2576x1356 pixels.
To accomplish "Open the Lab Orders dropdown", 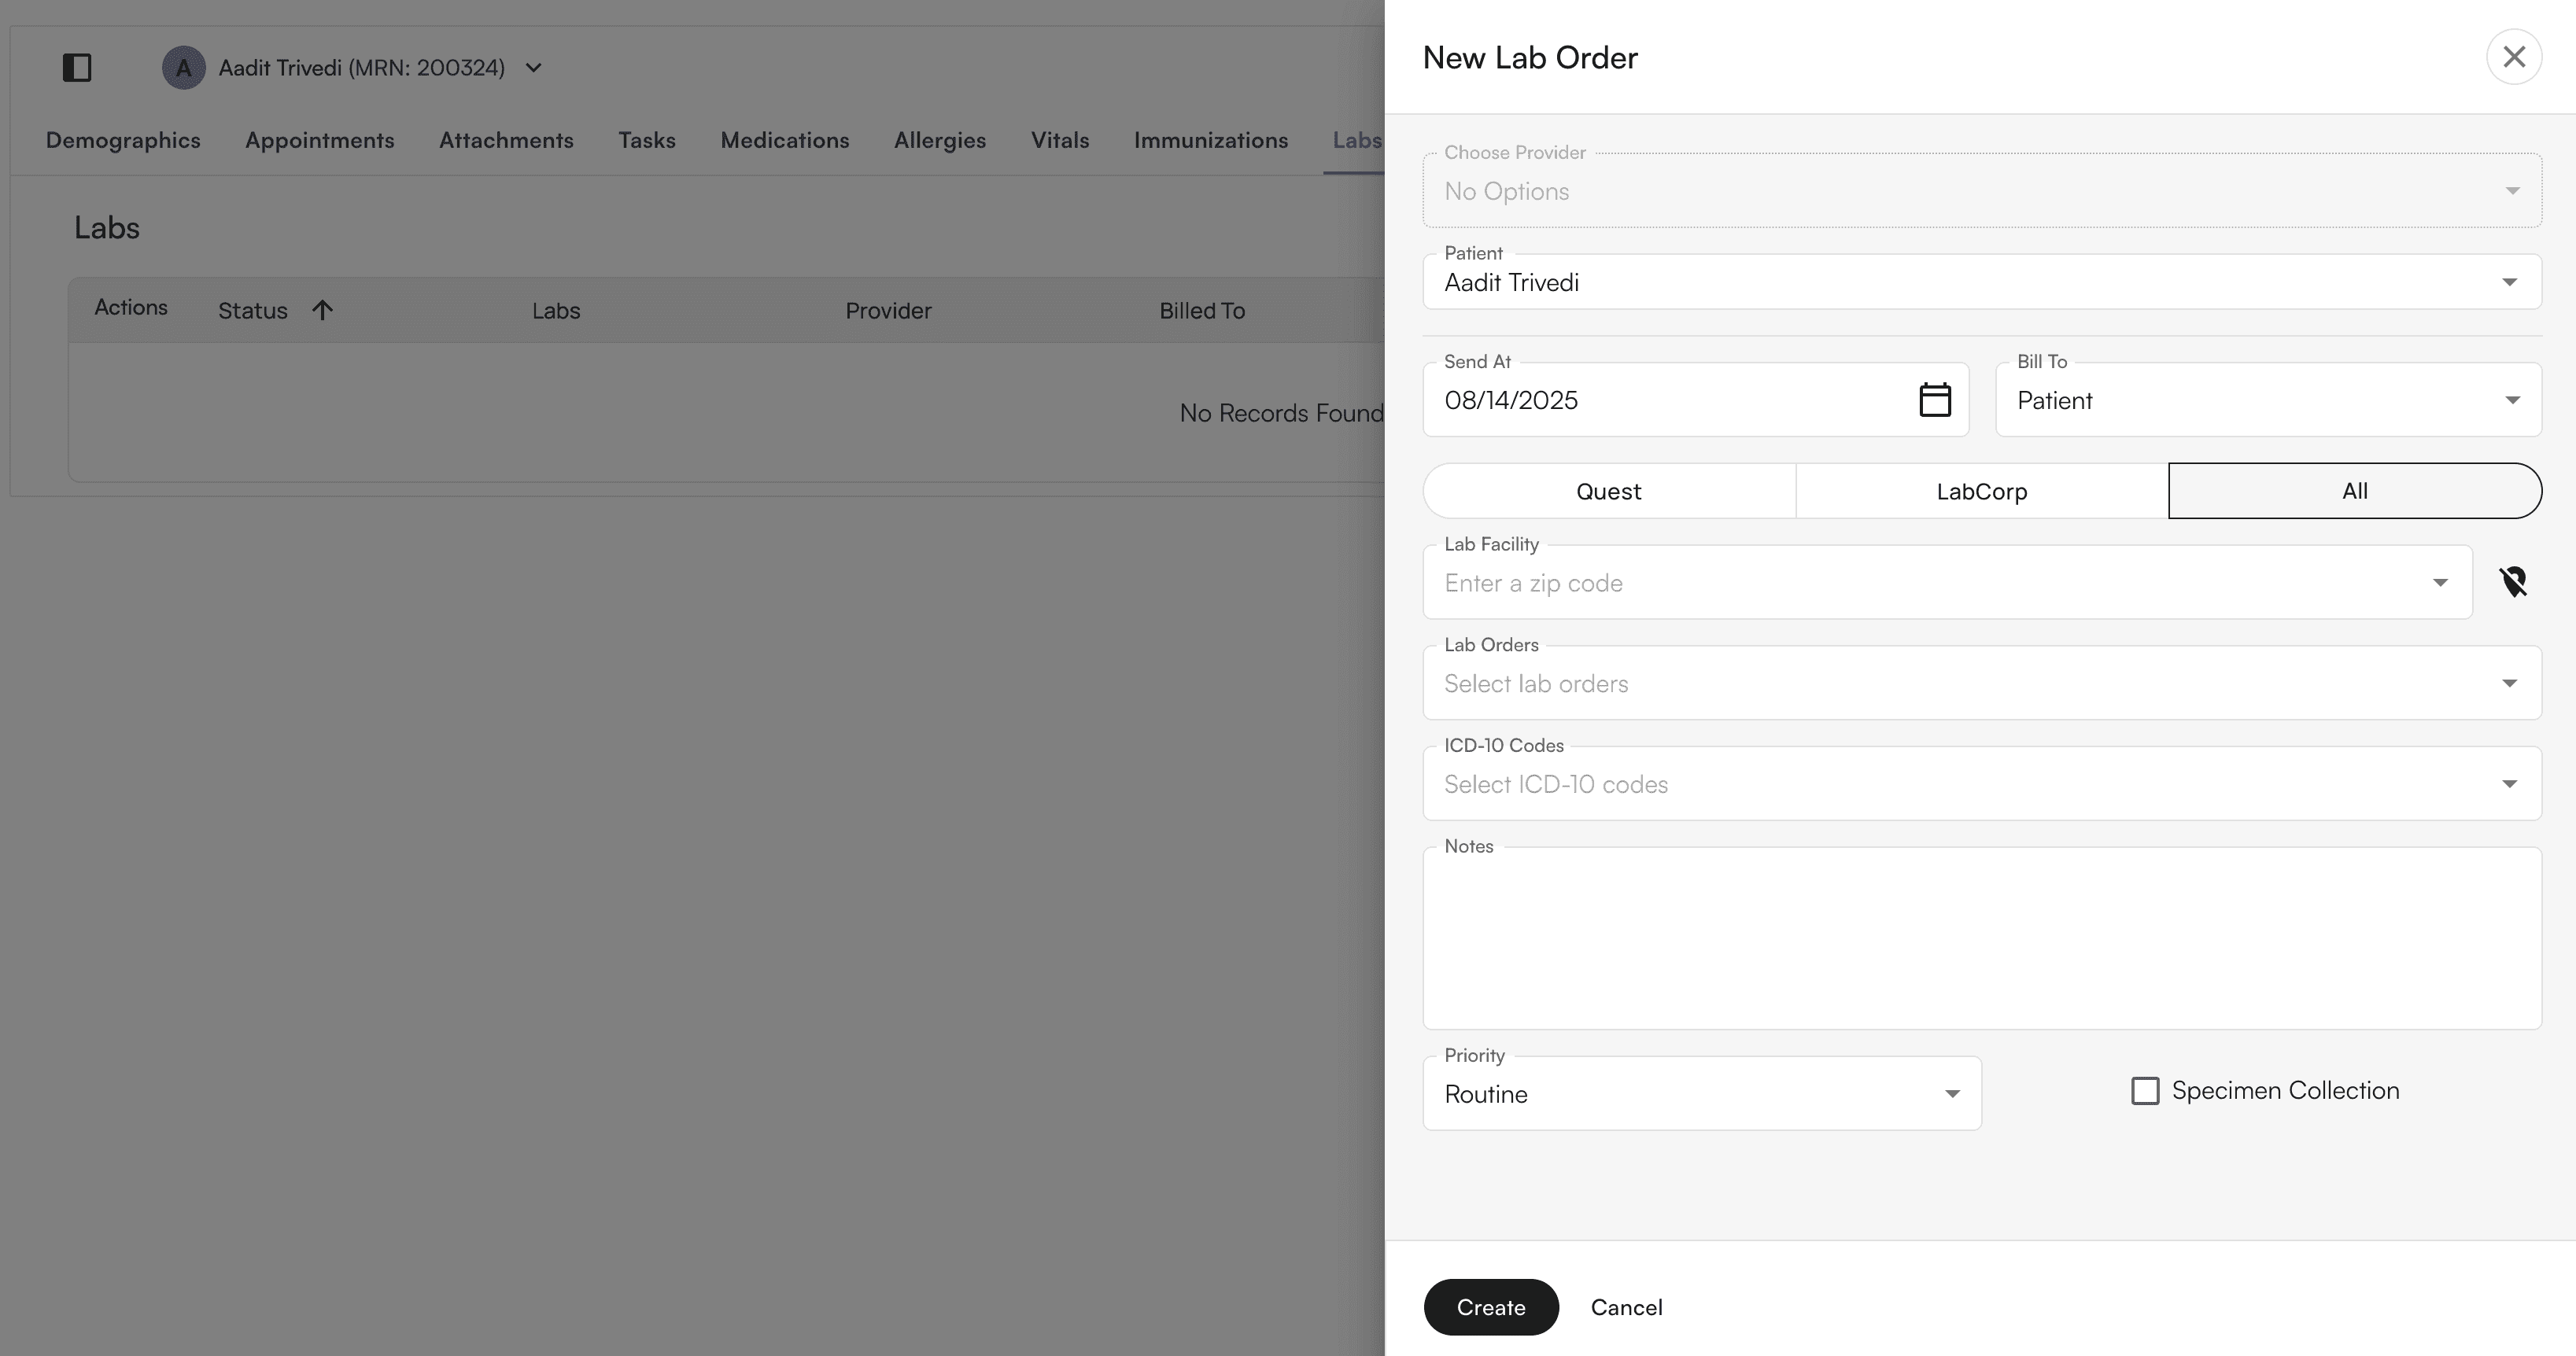I will pos(1981,684).
